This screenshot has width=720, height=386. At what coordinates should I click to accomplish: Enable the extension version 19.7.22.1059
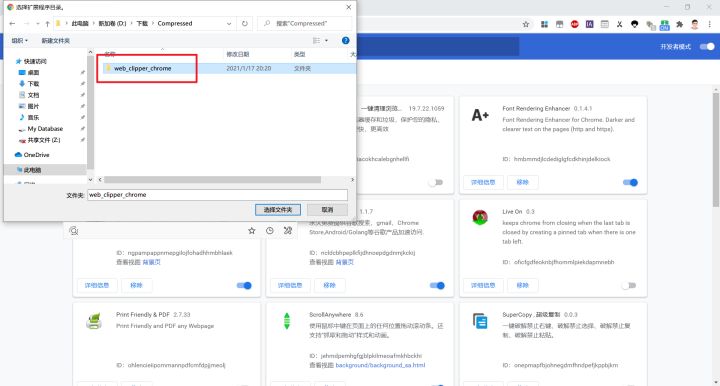(x=436, y=182)
